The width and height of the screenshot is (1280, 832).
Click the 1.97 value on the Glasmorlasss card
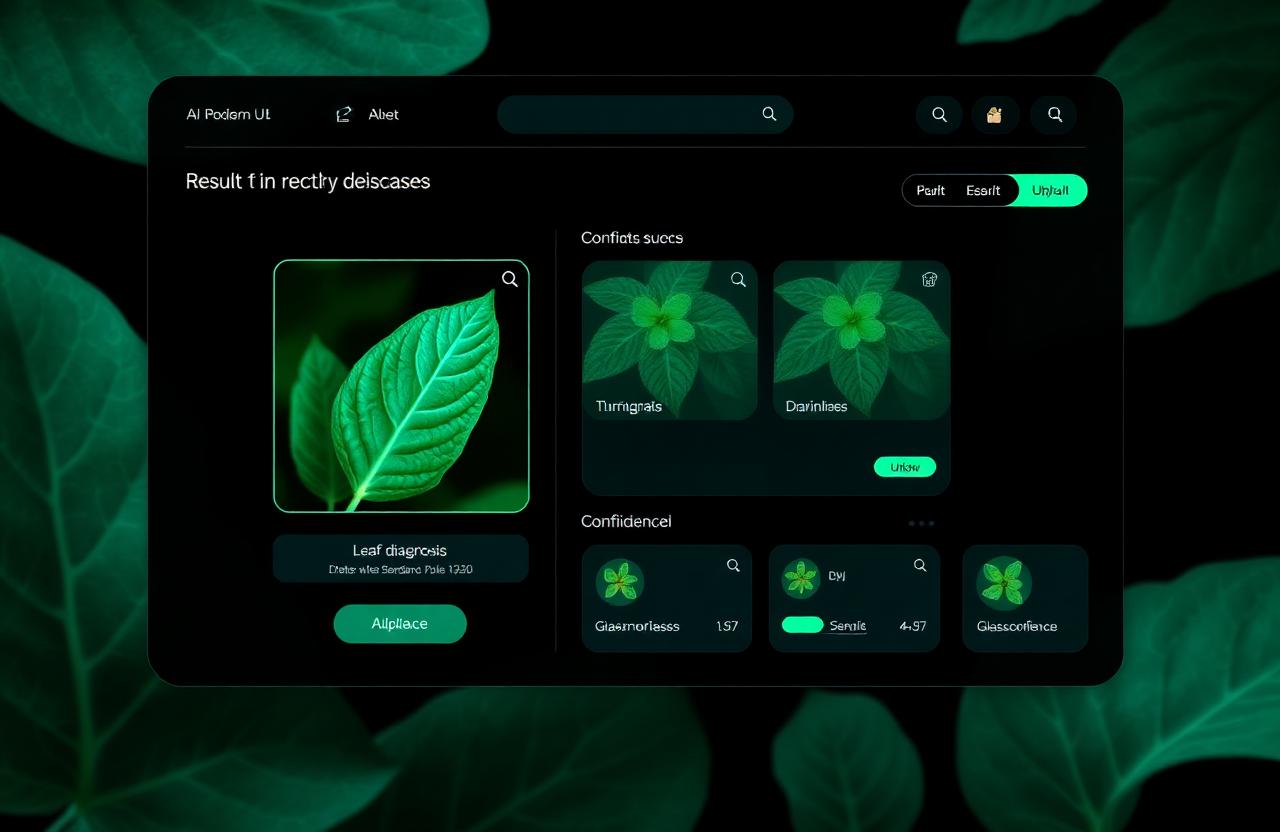click(727, 626)
